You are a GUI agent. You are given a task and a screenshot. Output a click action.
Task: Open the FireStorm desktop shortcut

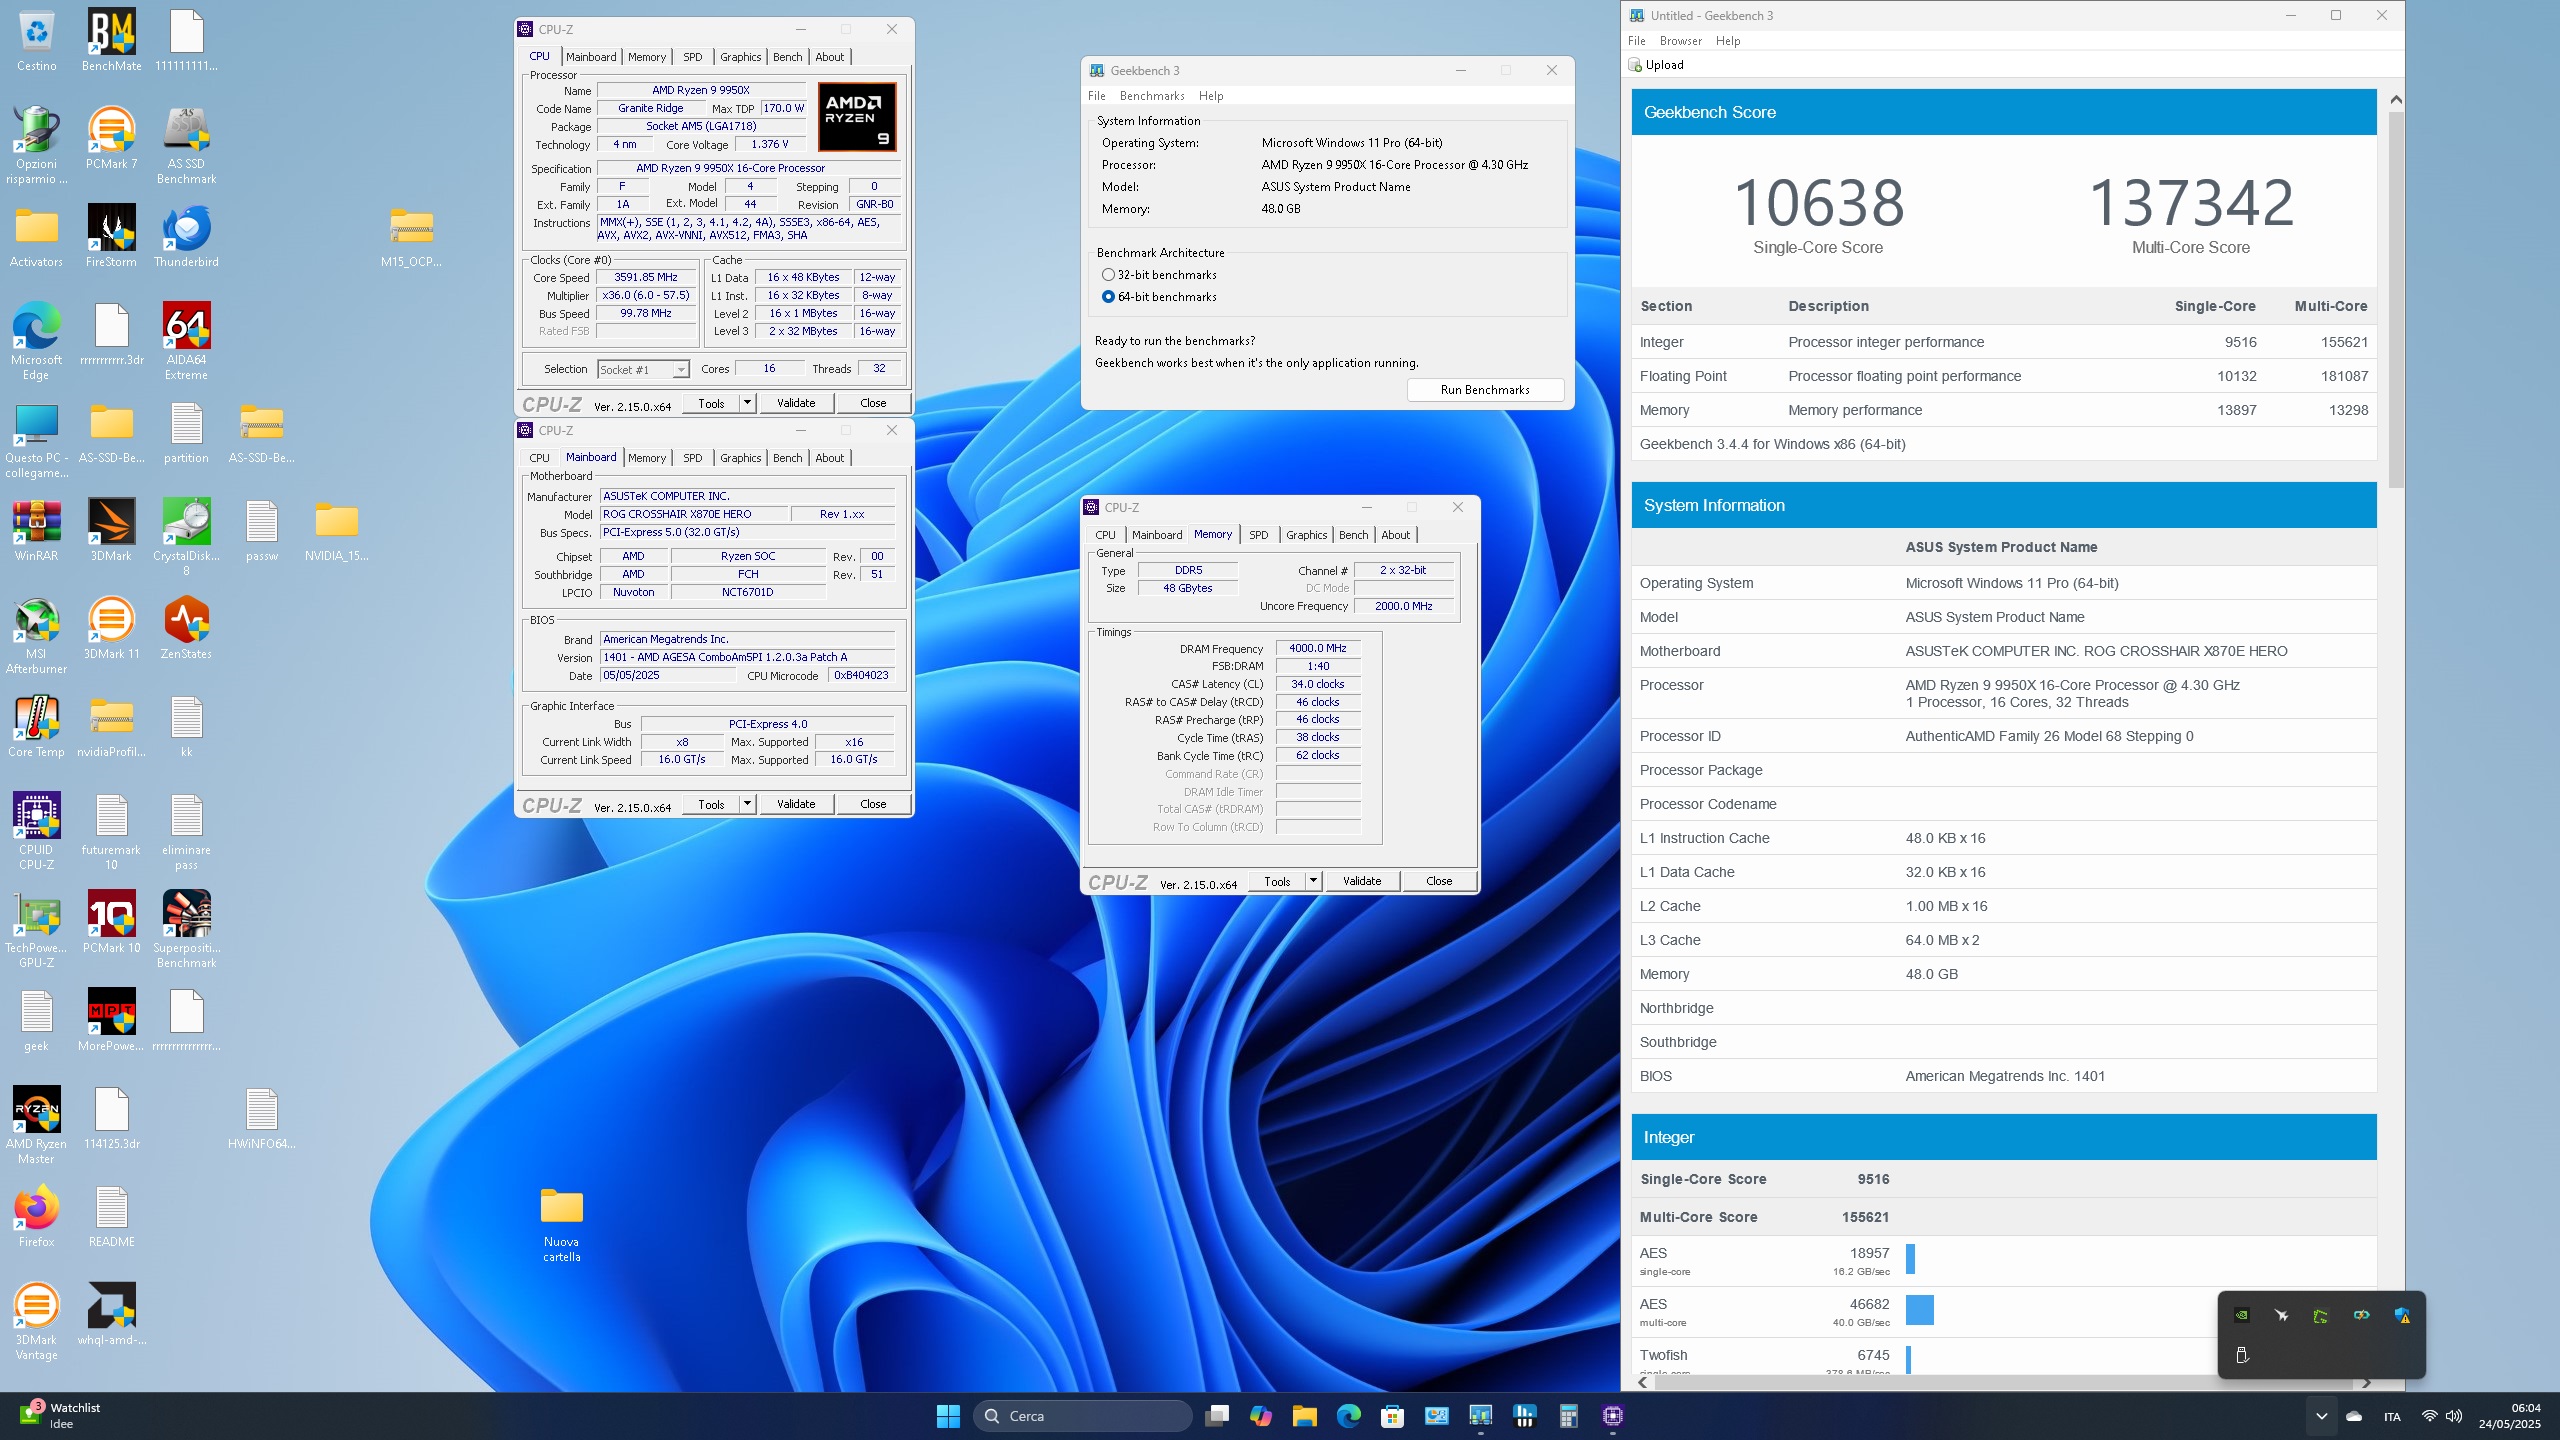[111, 237]
